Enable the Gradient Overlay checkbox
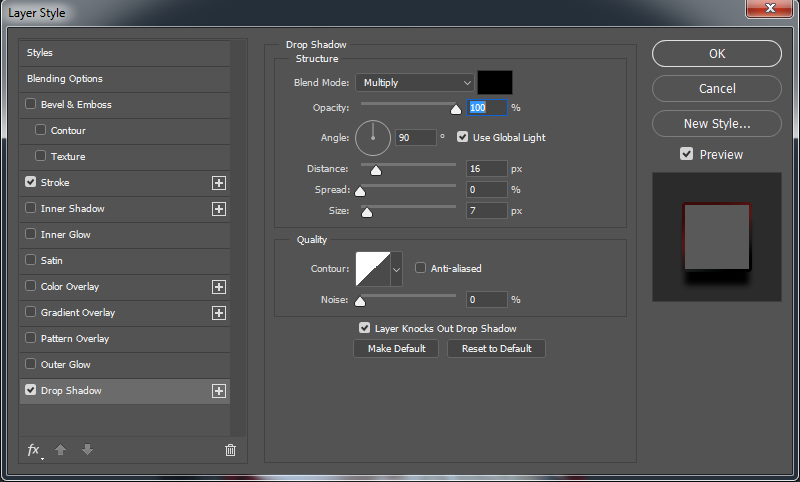Viewport: 800px width, 482px height. (x=31, y=312)
